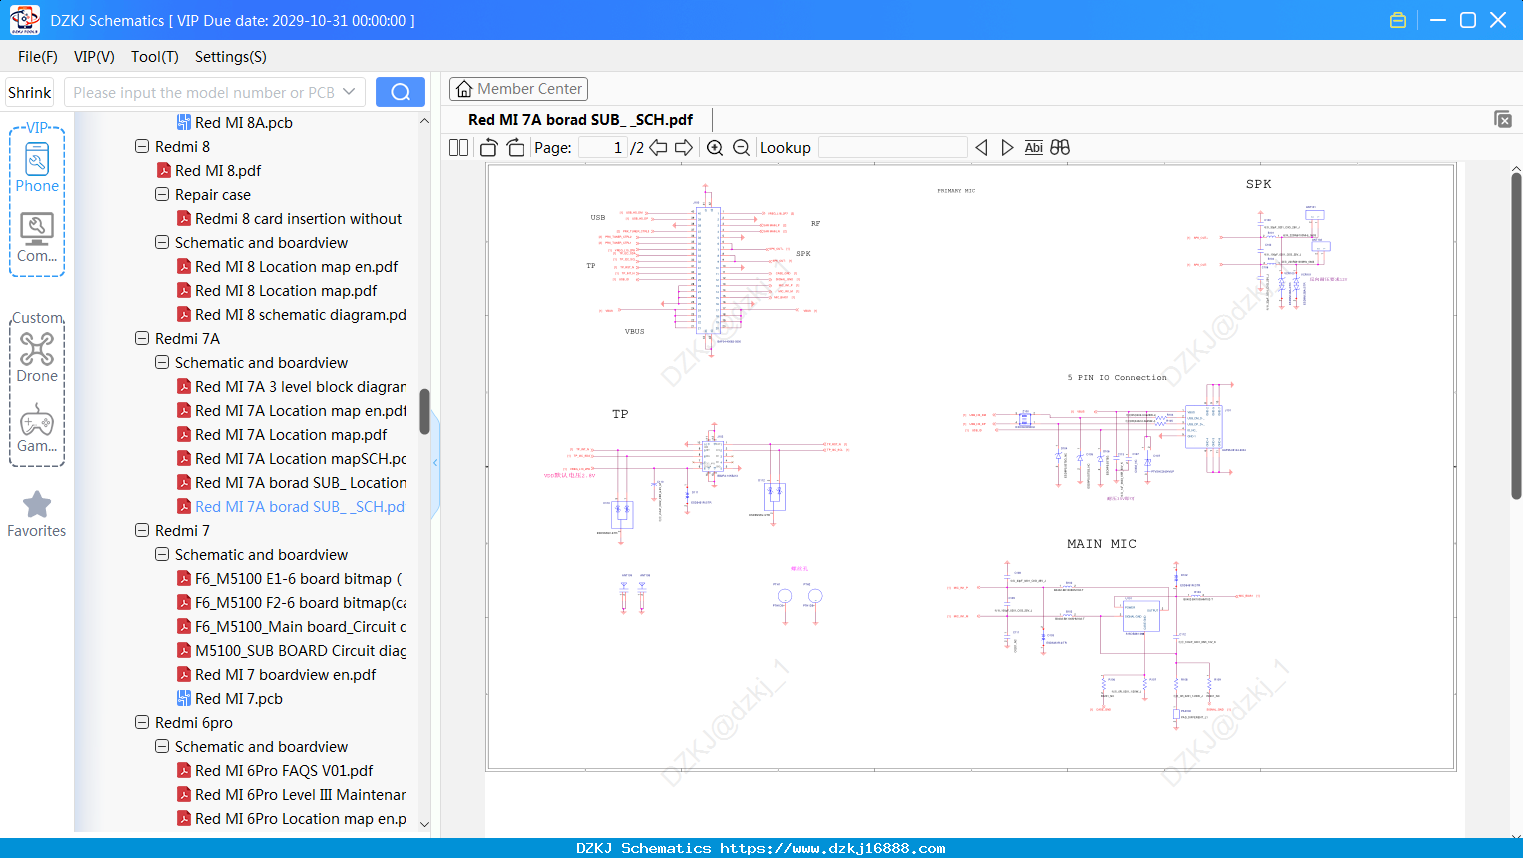Zoom out of the schematic

[741, 147]
